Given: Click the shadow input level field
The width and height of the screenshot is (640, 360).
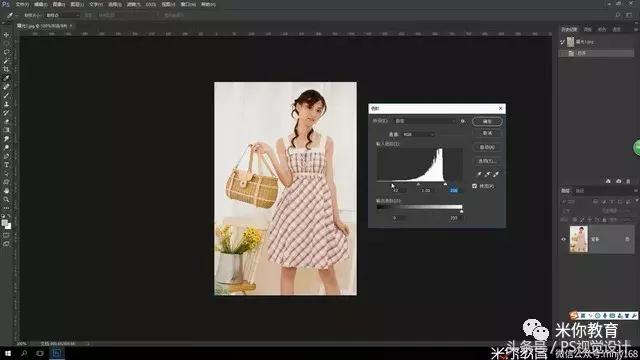Looking at the screenshot, I should (x=398, y=191).
